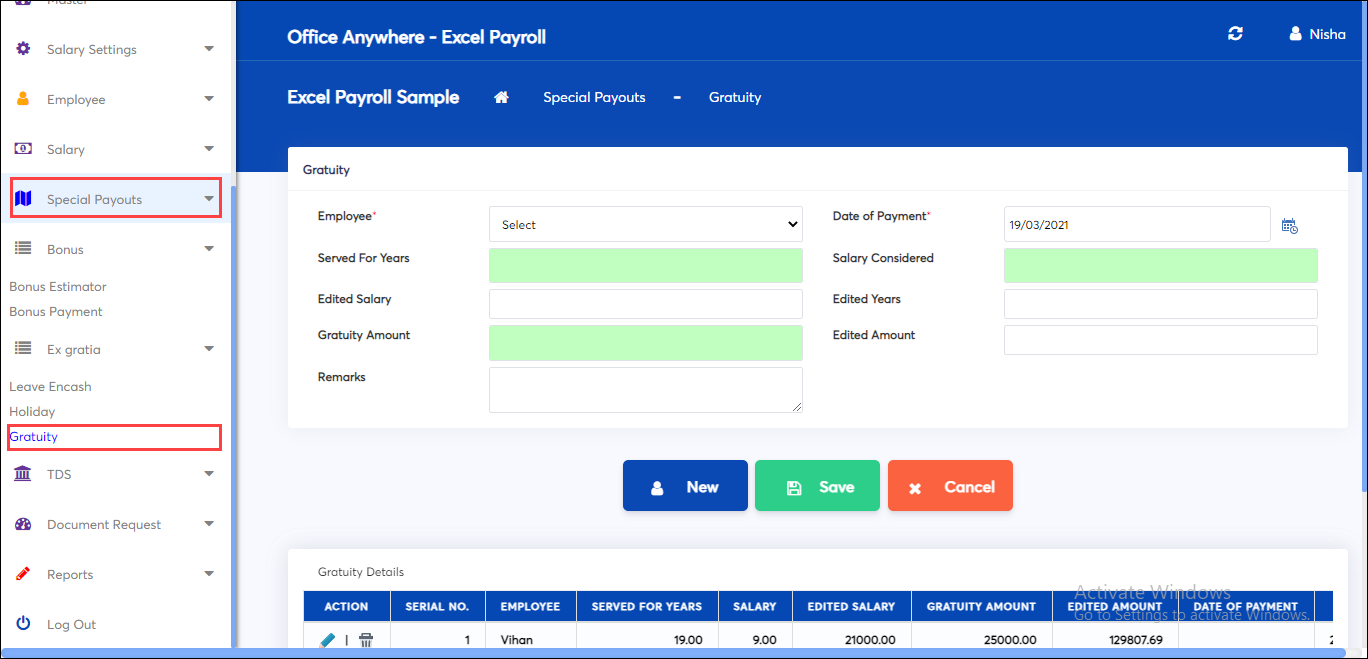Collapse the Bonus submenu arrow

click(x=209, y=249)
